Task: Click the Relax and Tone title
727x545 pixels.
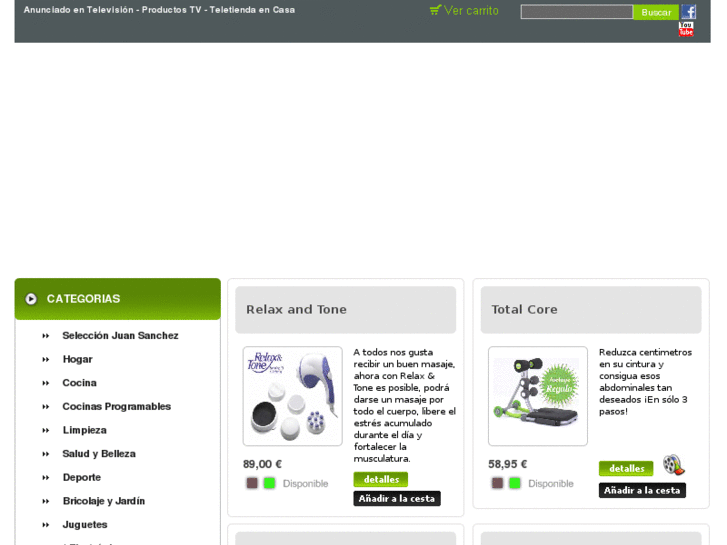Action: coord(296,309)
